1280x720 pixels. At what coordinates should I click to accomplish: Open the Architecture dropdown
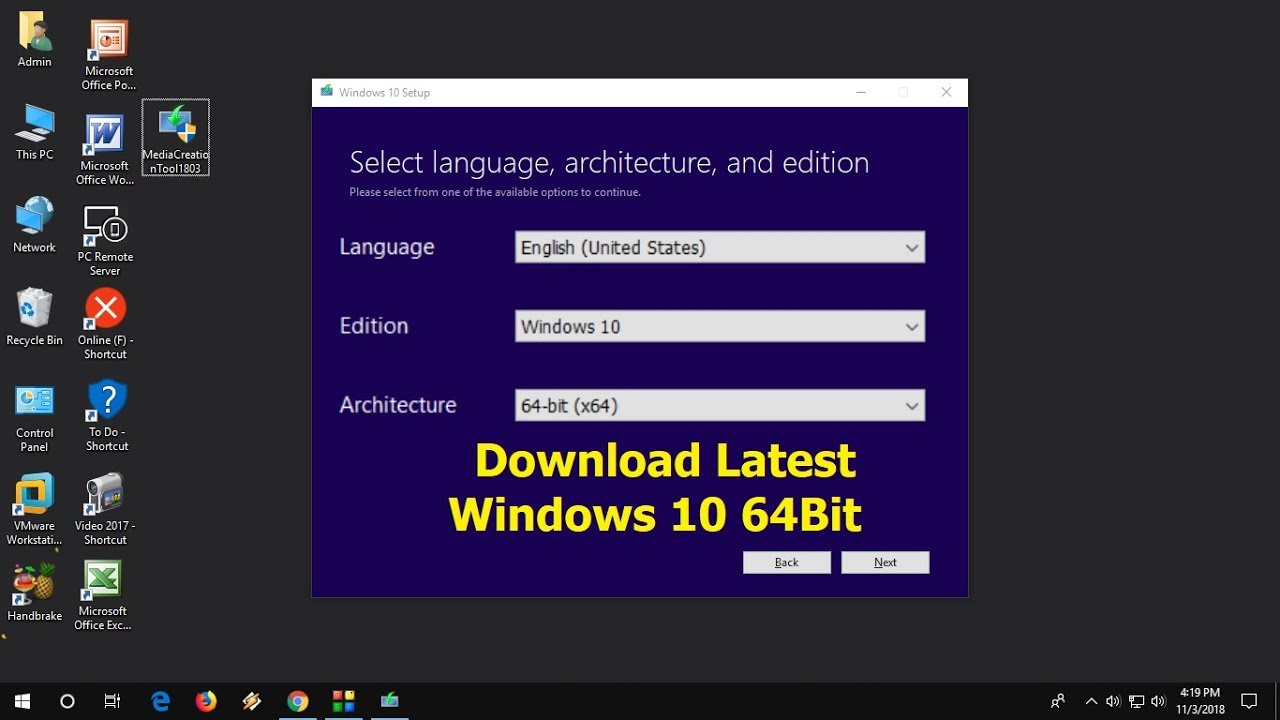[x=720, y=405]
